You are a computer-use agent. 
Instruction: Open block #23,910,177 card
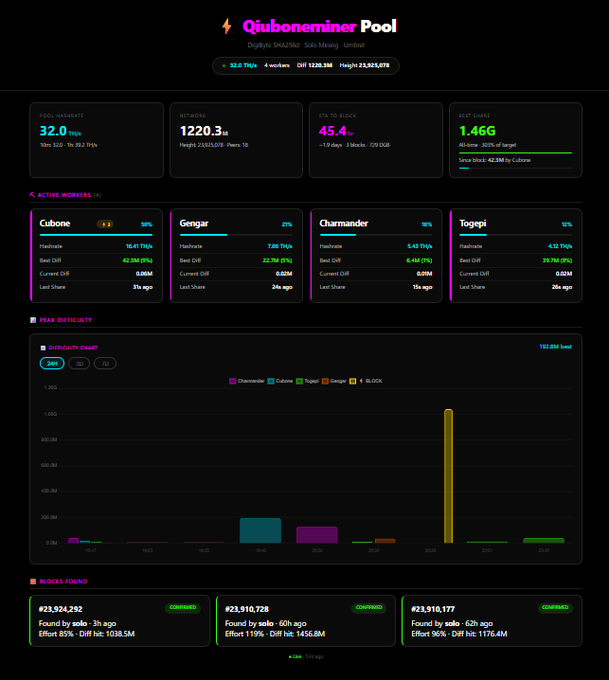(492, 621)
